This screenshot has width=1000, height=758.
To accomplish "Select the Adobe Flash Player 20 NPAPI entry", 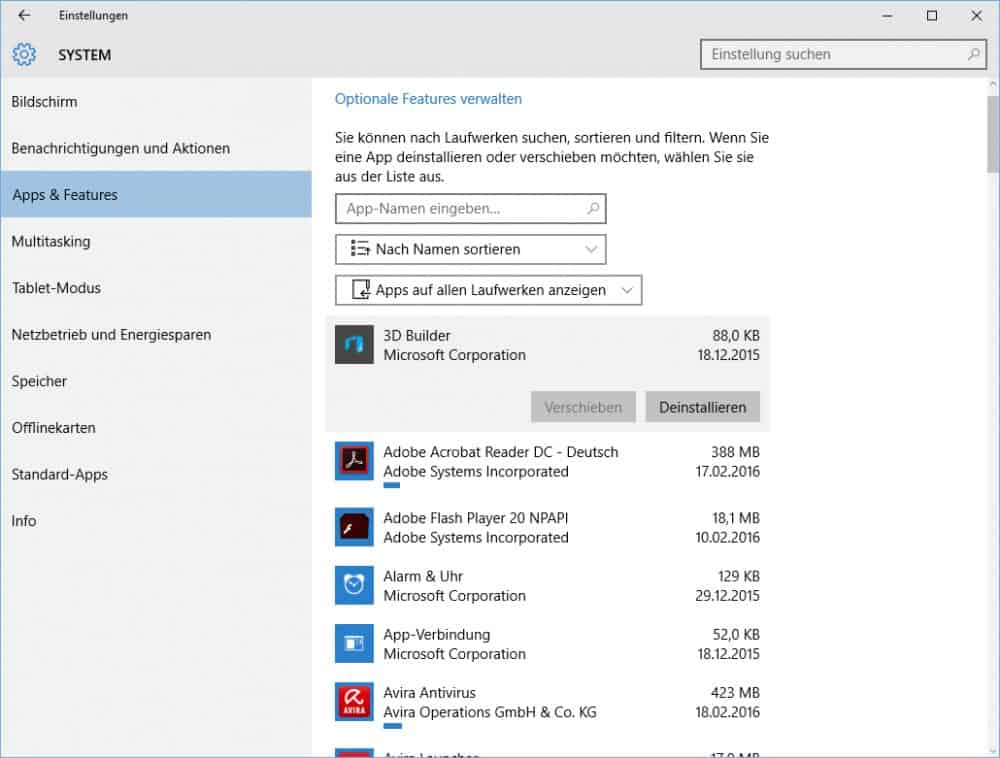I will click(x=547, y=527).
